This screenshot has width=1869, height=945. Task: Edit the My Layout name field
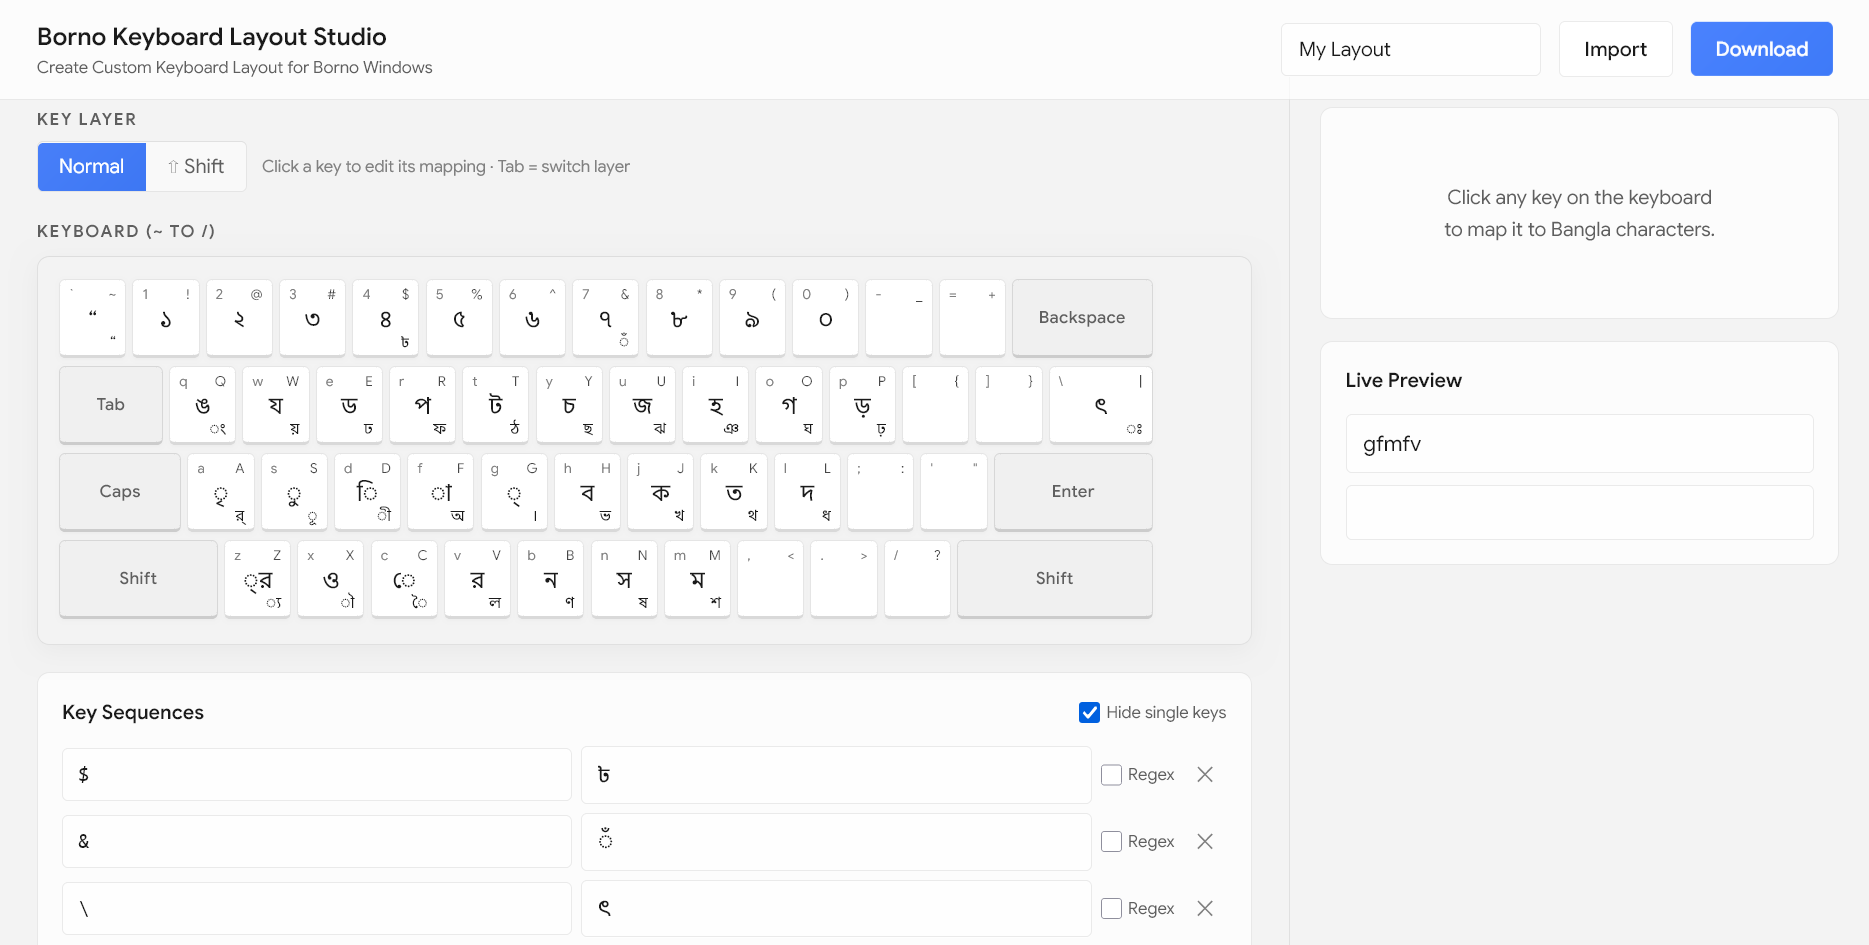click(1410, 49)
